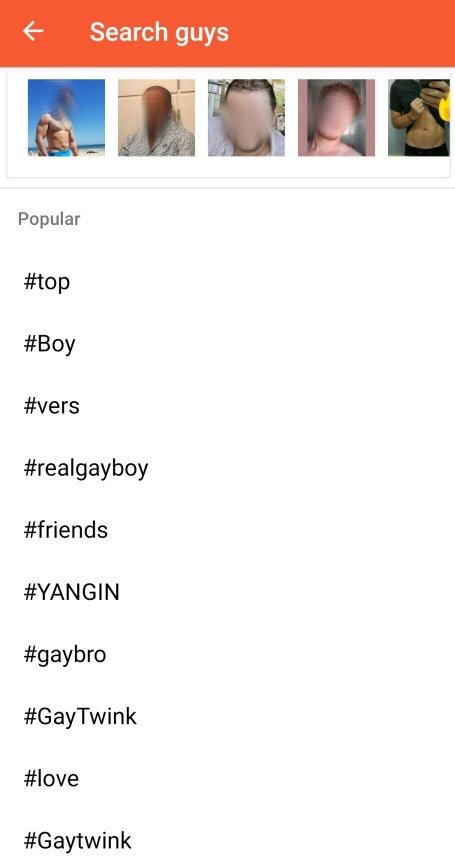The height and width of the screenshot is (865, 455).
Task: Open the third profile thumbnail
Action: point(247,118)
